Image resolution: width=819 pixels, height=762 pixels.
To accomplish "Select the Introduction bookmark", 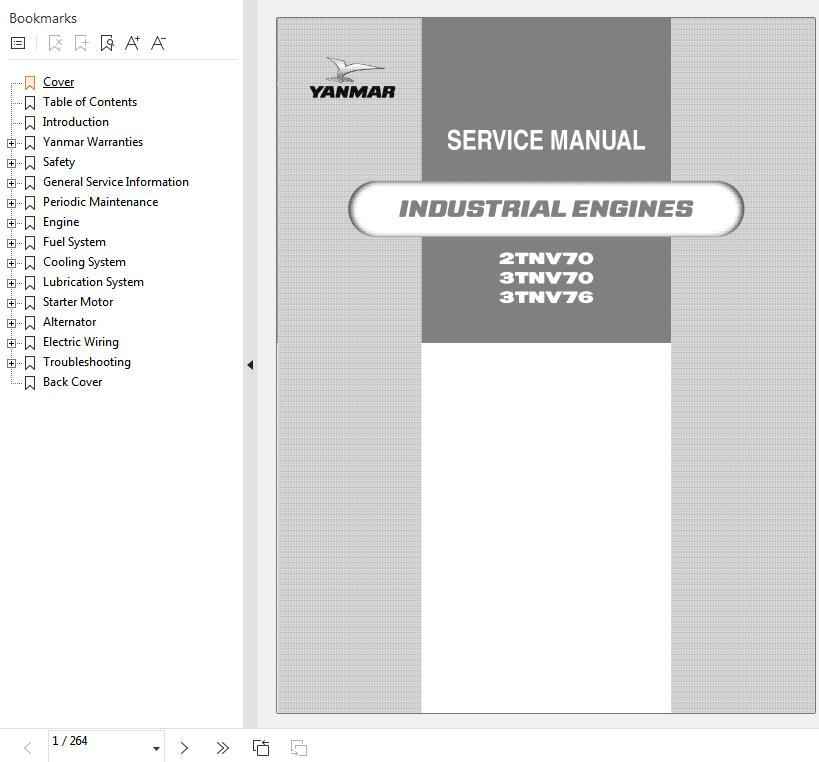I will pos(76,122).
